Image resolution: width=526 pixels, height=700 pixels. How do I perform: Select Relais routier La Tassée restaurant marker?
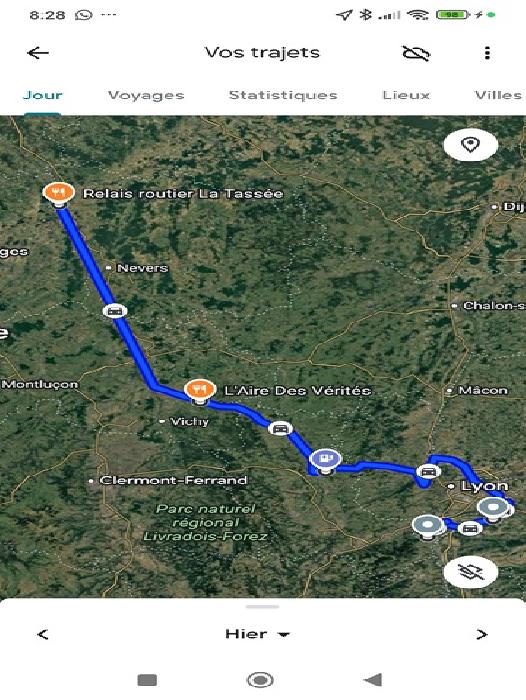59,194
